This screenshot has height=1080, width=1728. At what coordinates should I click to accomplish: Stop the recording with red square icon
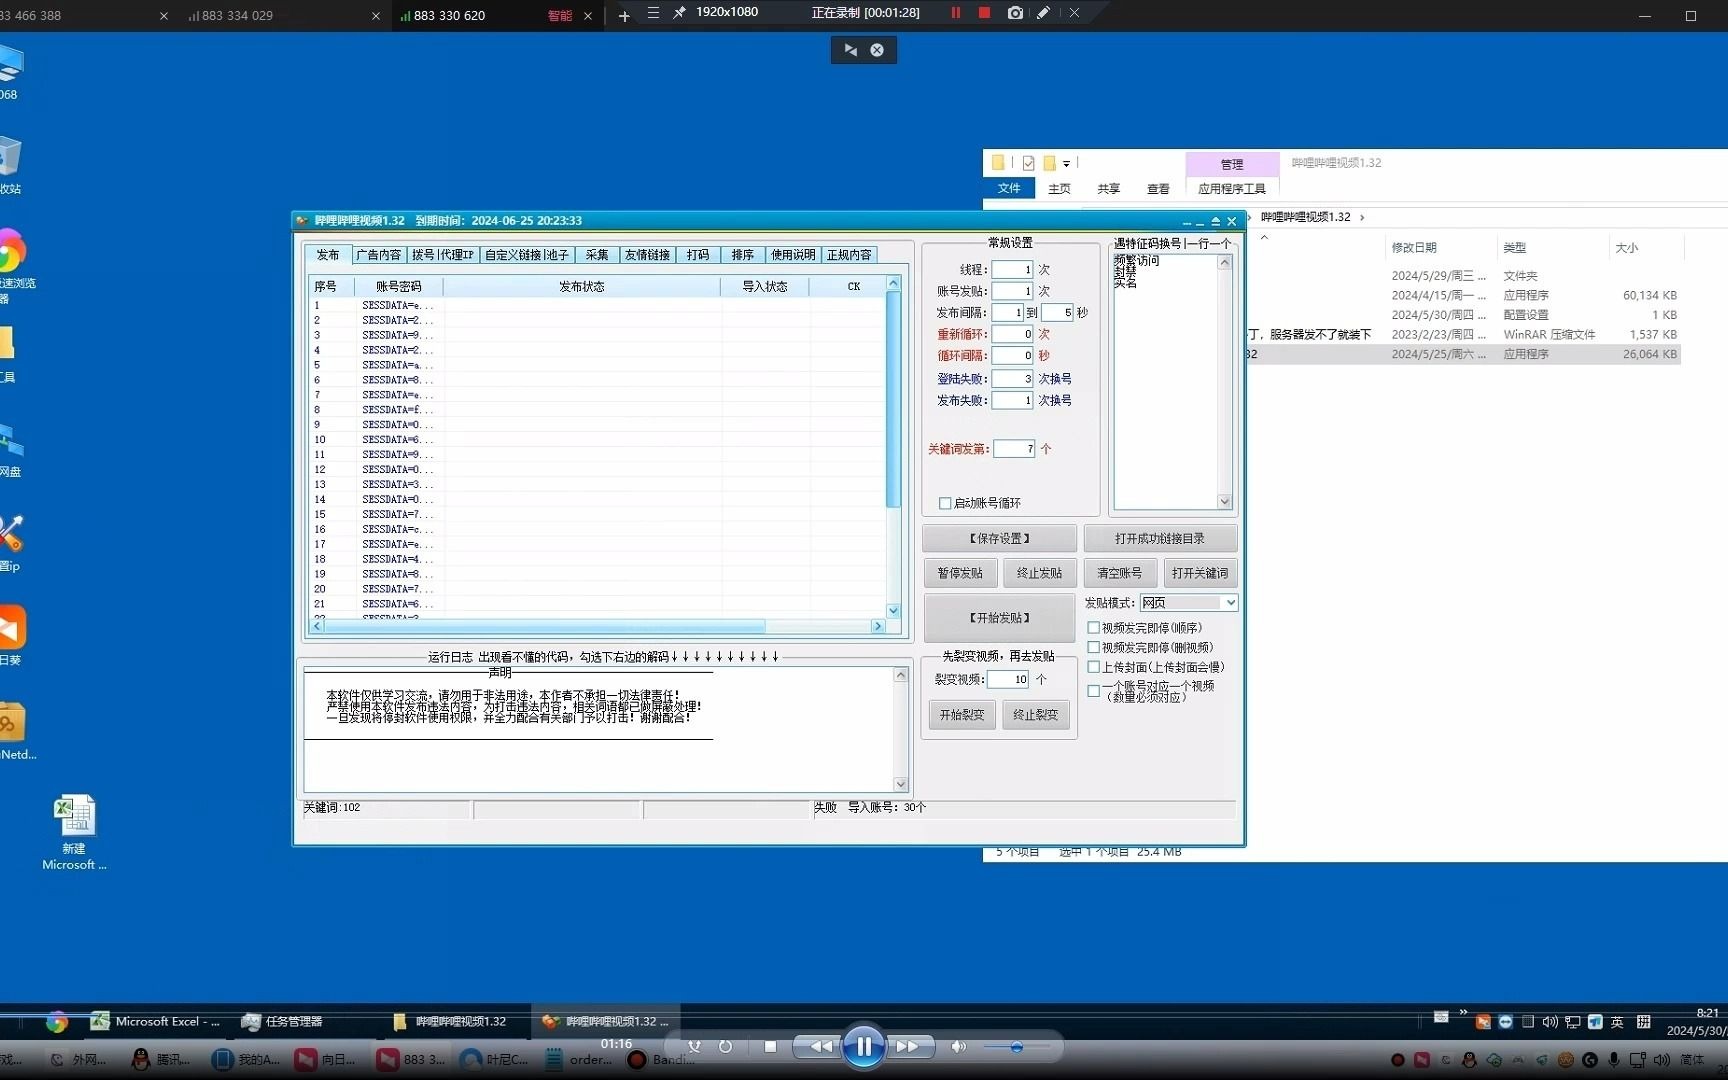984,13
